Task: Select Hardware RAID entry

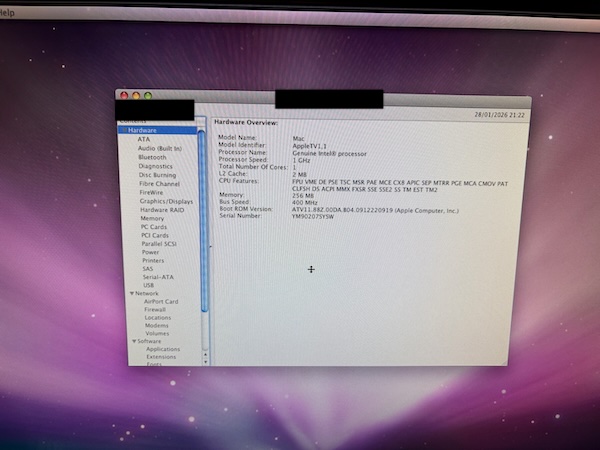Action: tap(162, 210)
